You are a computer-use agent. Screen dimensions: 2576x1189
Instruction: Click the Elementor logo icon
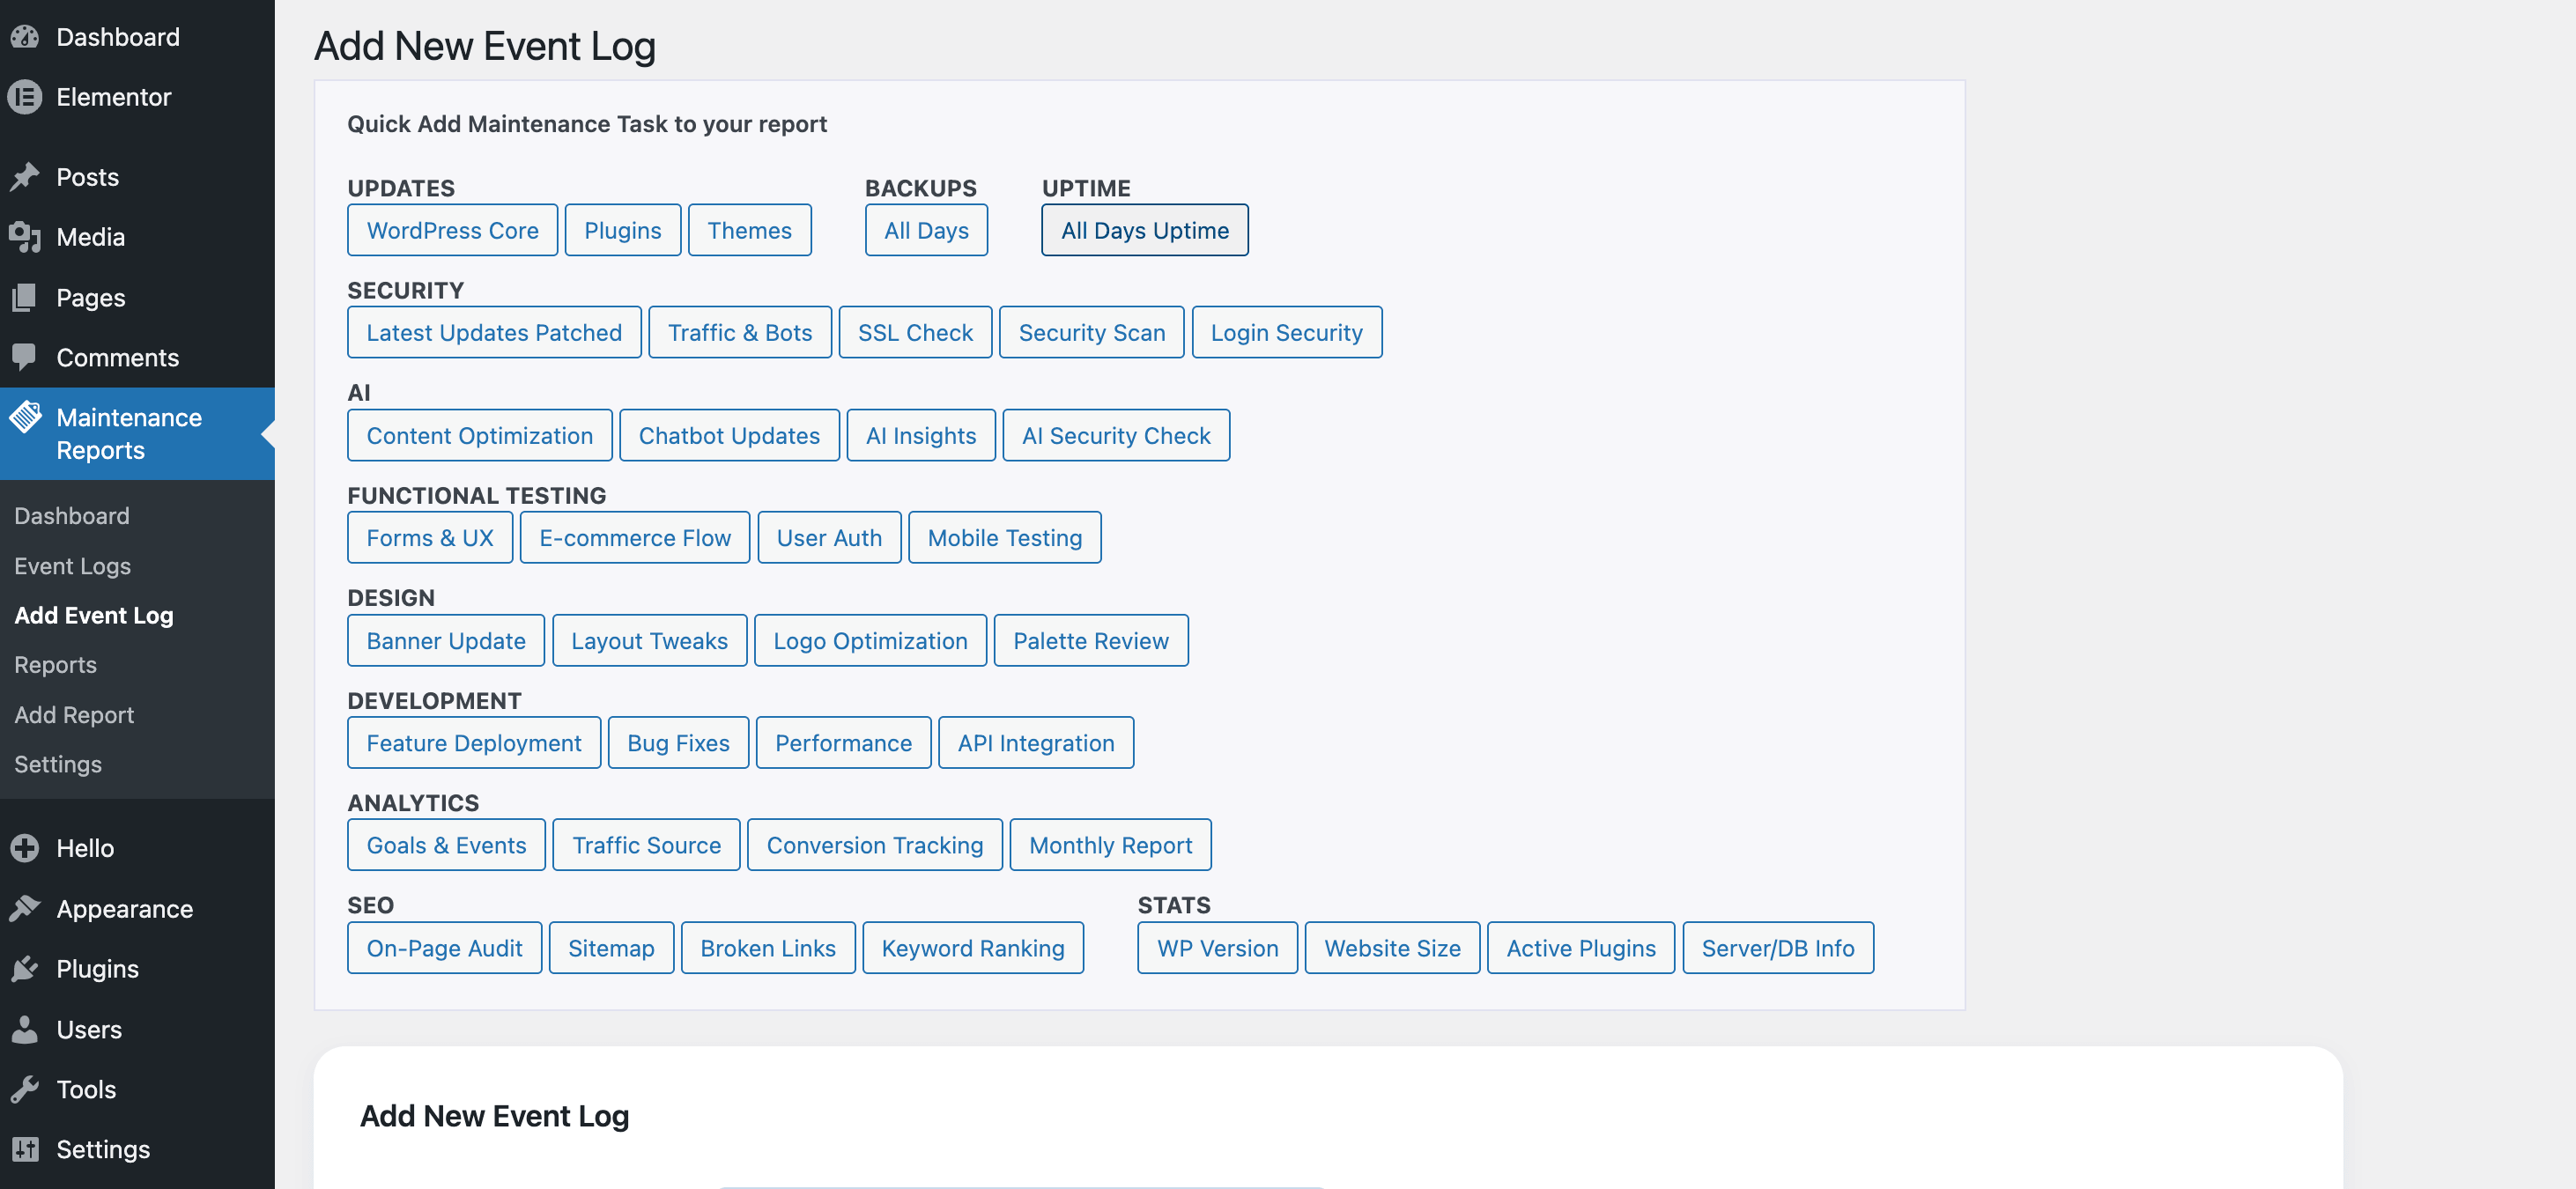pyautogui.click(x=25, y=97)
